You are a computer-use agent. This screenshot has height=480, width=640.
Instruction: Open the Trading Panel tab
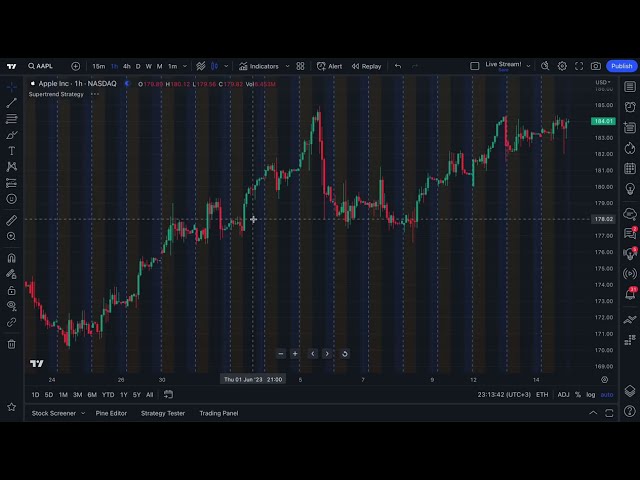coord(219,413)
